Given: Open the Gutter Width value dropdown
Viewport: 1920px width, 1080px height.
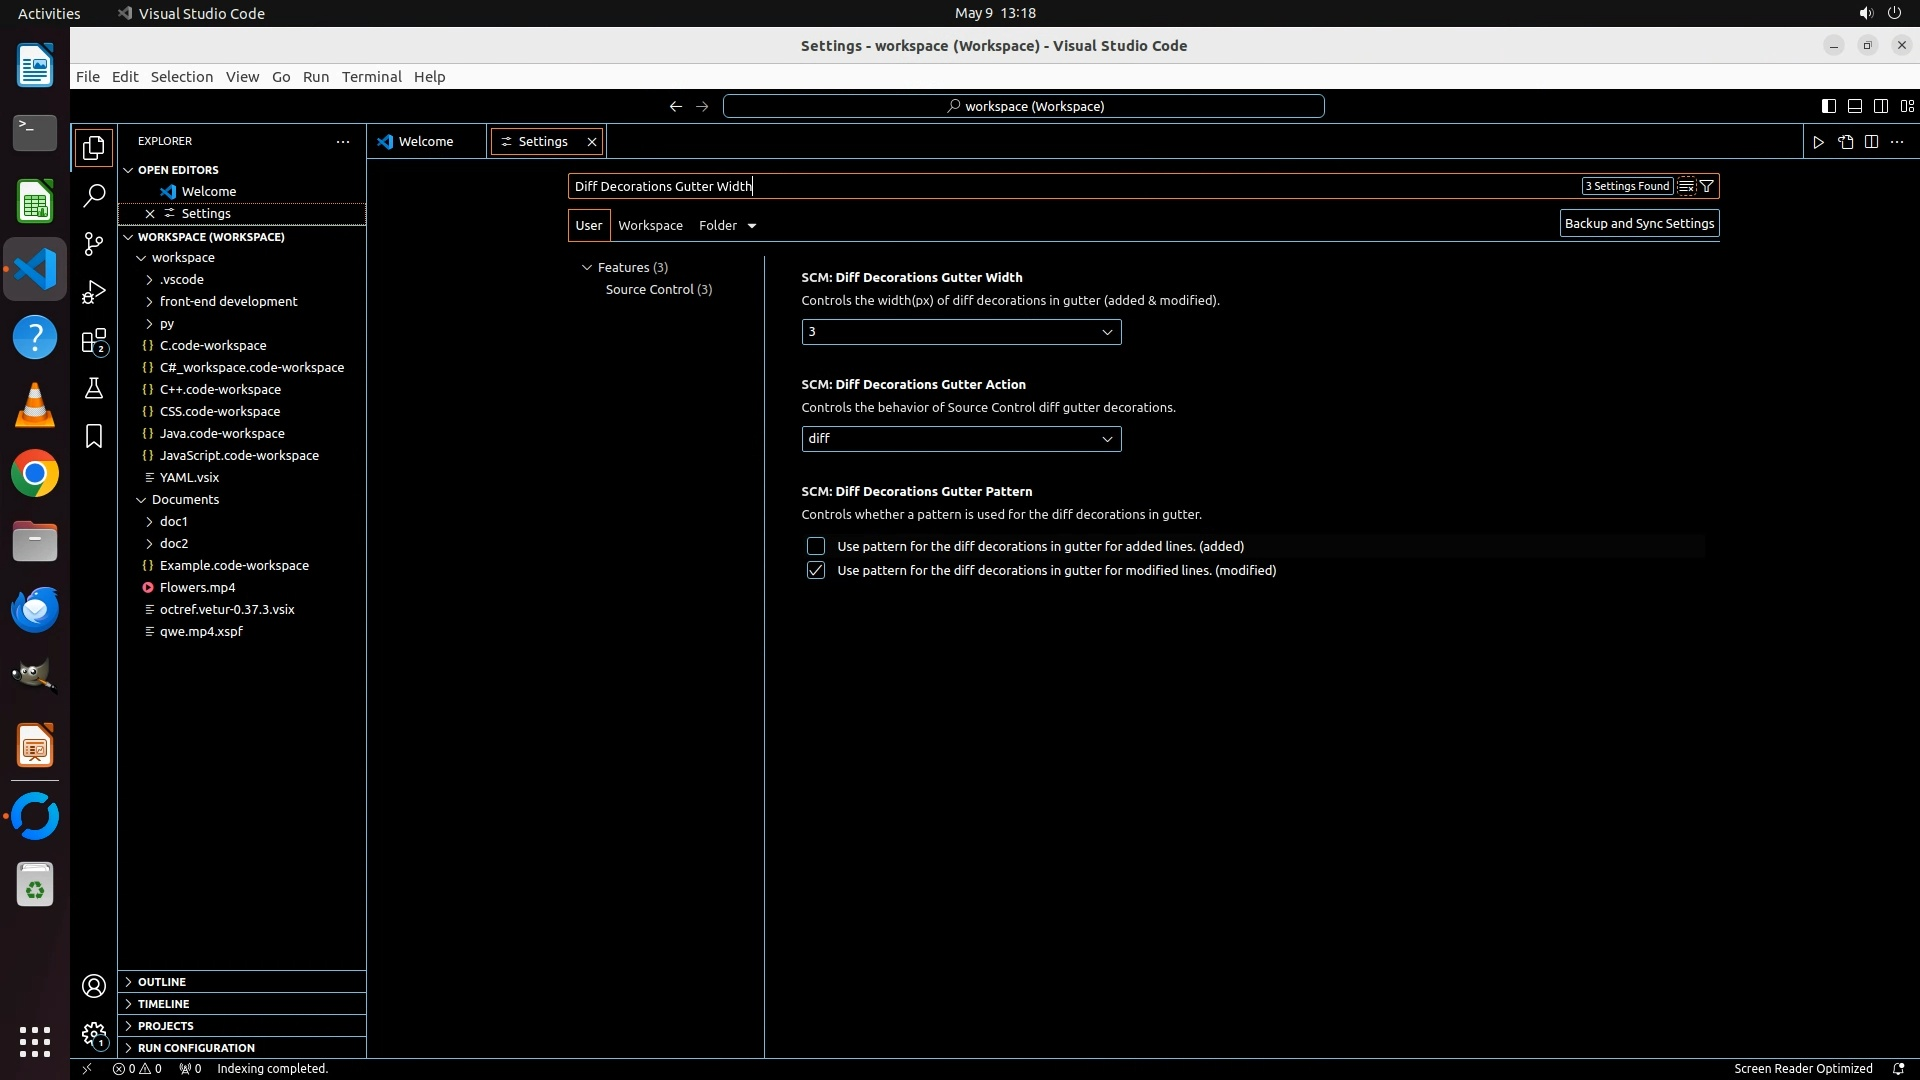Looking at the screenshot, I should coord(960,332).
